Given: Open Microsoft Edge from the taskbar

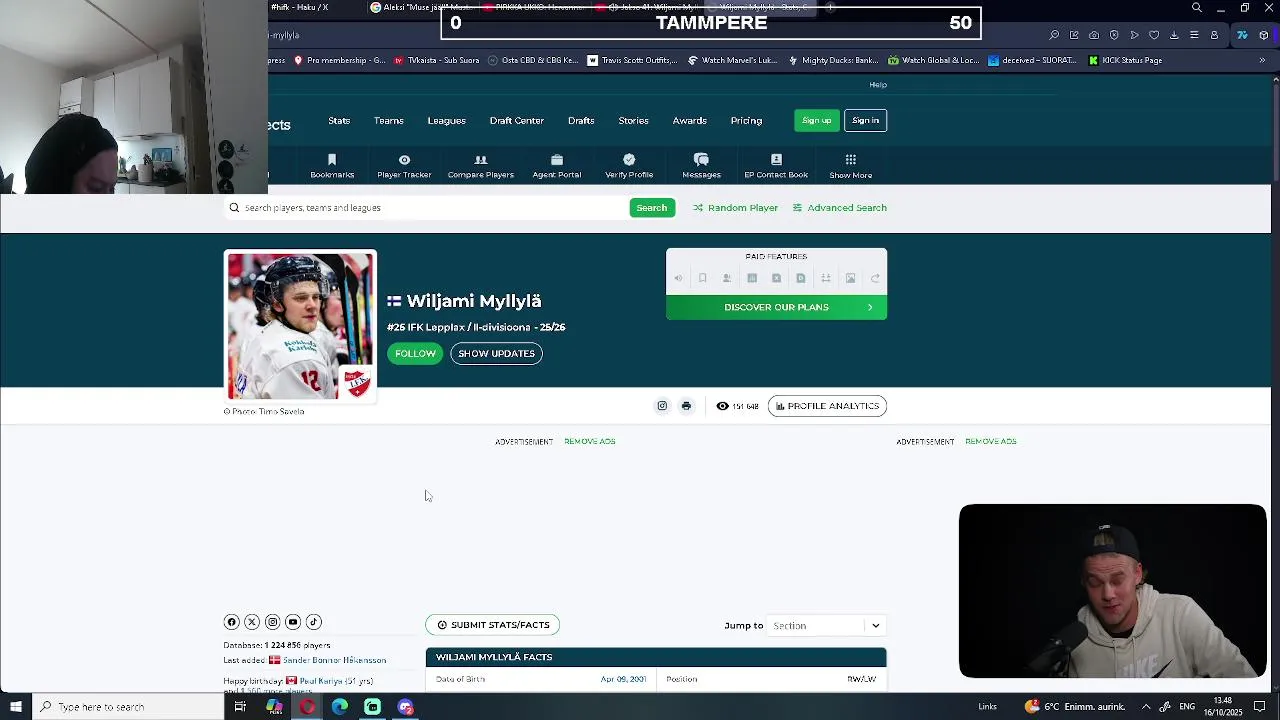Looking at the screenshot, I should point(339,707).
